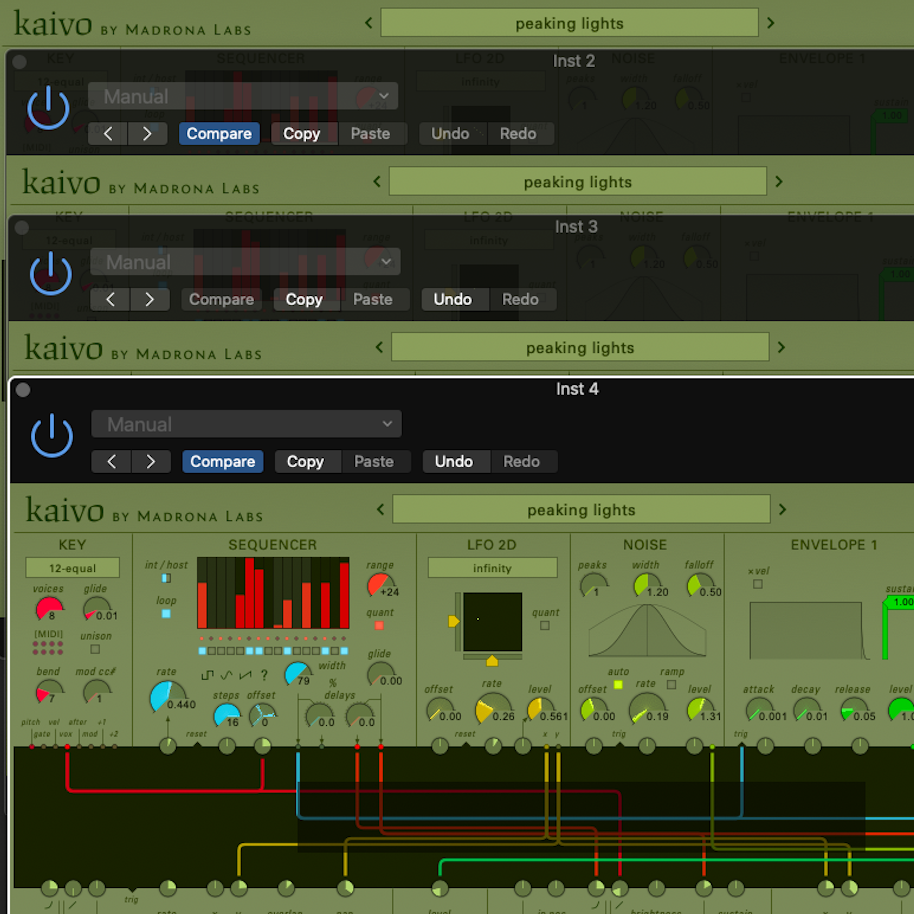
Task: Toggle the sequencer int/host switch
Action: pos(166,578)
